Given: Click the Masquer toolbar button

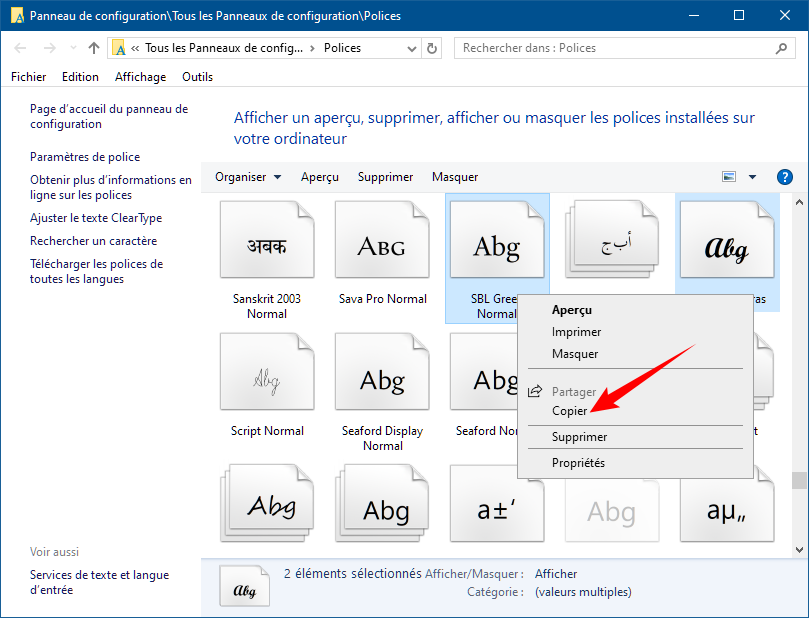Looking at the screenshot, I should click(x=455, y=177).
